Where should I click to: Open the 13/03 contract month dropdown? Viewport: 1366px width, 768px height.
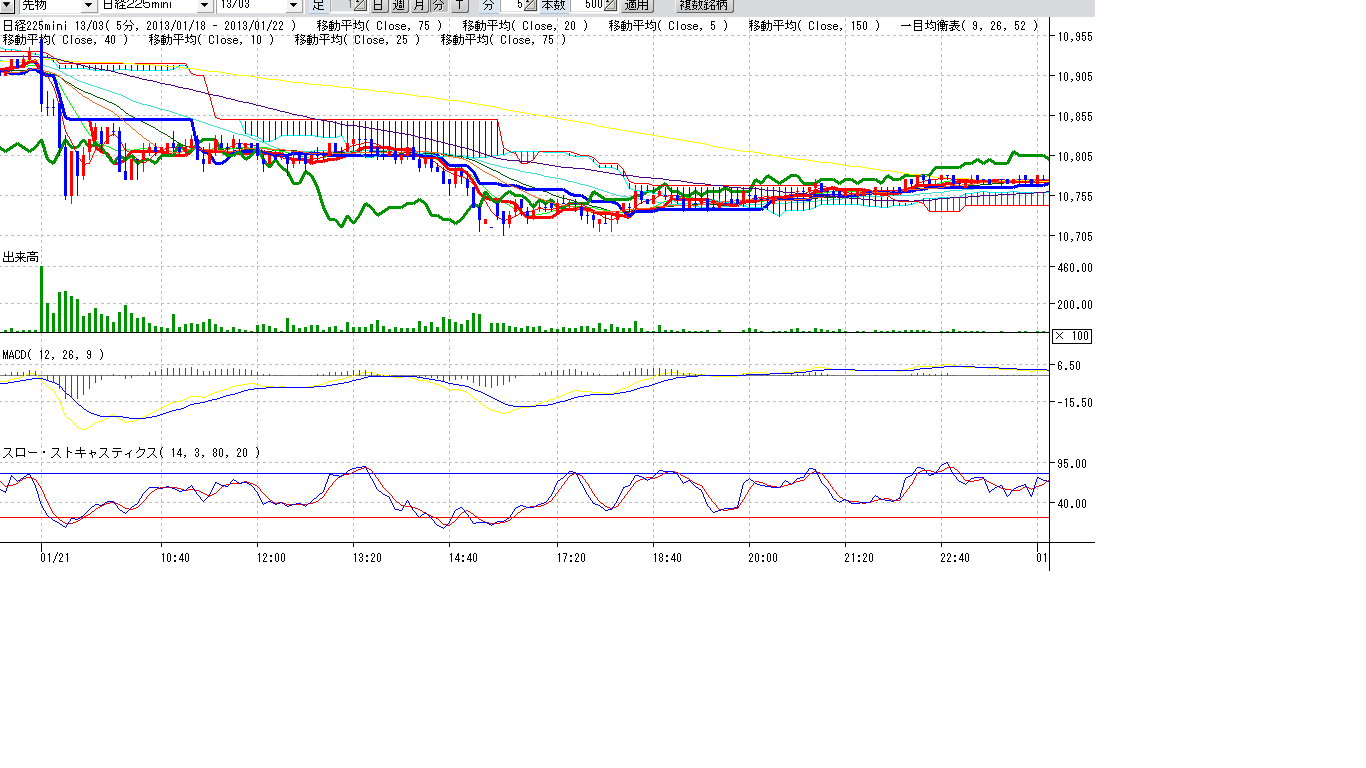(293, 5)
